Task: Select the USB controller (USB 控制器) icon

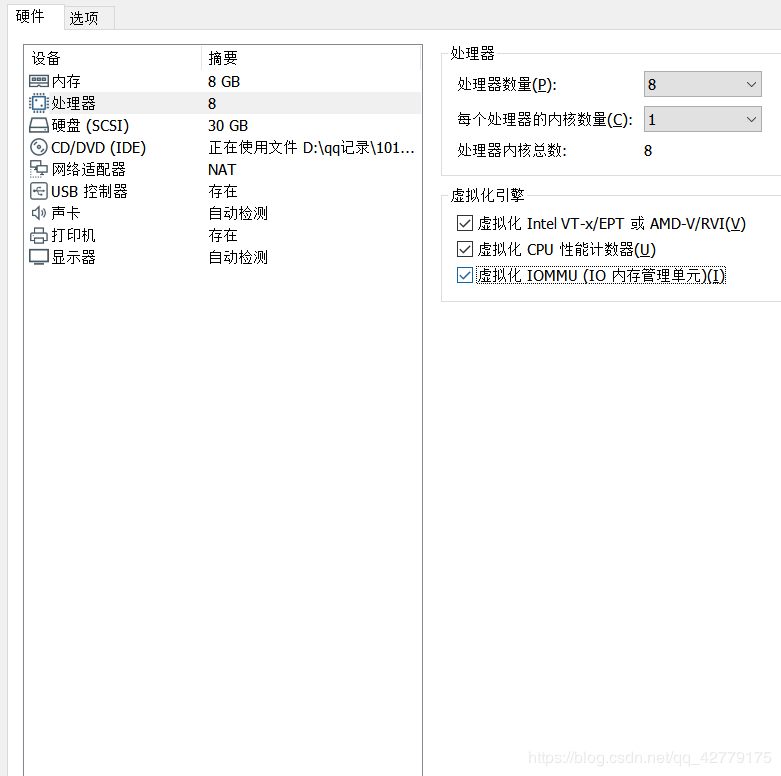Action: [39, 191]
